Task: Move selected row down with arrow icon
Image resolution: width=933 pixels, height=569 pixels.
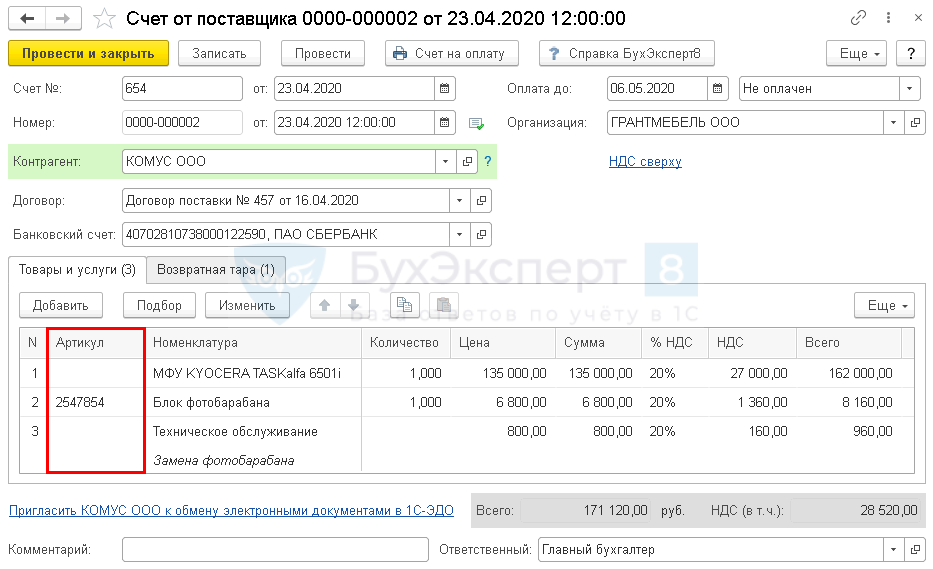Action: 352,305
